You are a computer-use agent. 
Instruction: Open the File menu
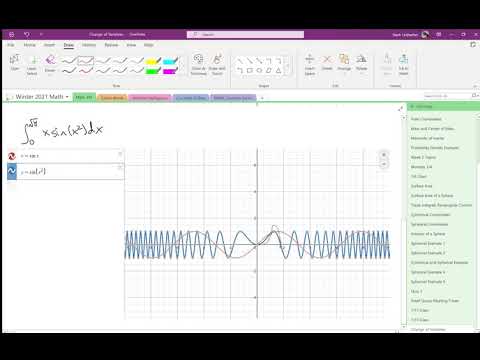click(x=11, y=45)
